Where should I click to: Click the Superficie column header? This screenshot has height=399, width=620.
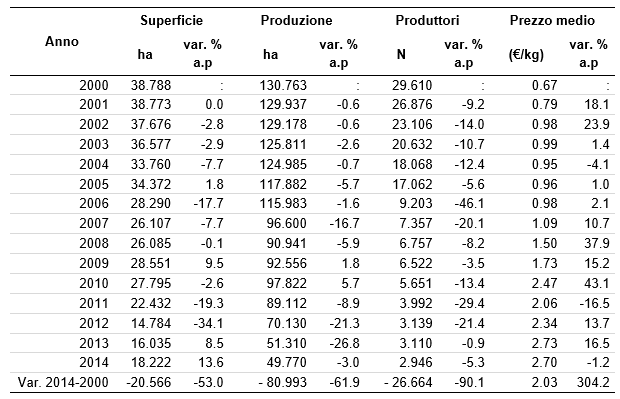click(x=171, y=21)
